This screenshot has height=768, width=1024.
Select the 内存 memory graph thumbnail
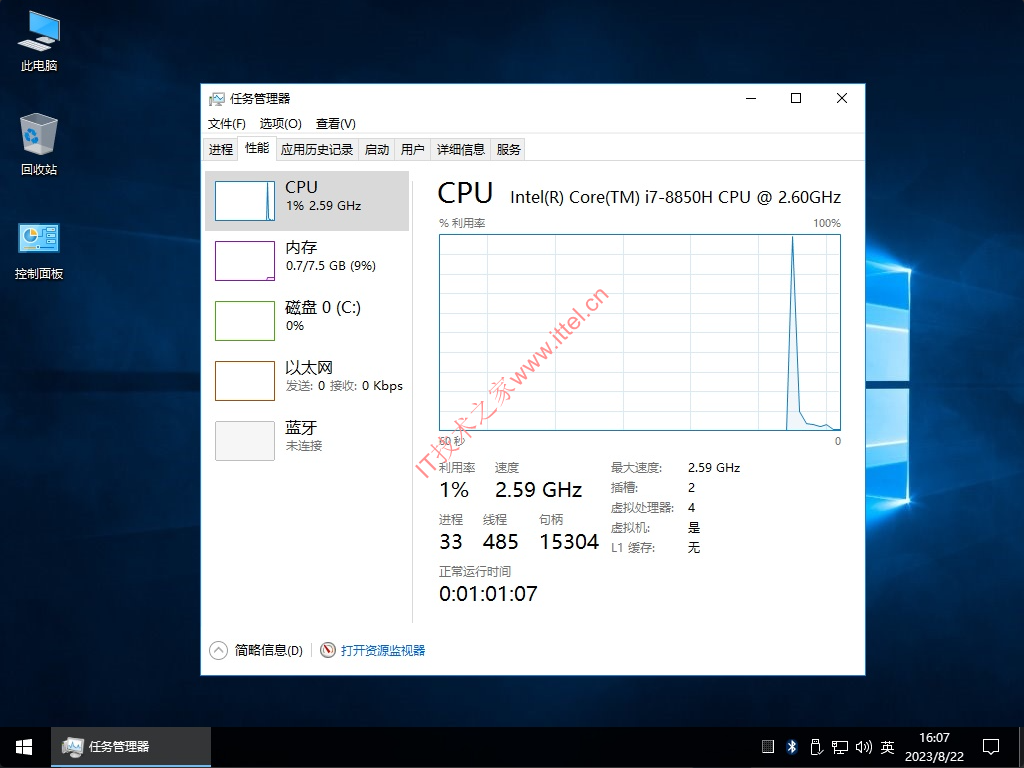pos(245,261)
